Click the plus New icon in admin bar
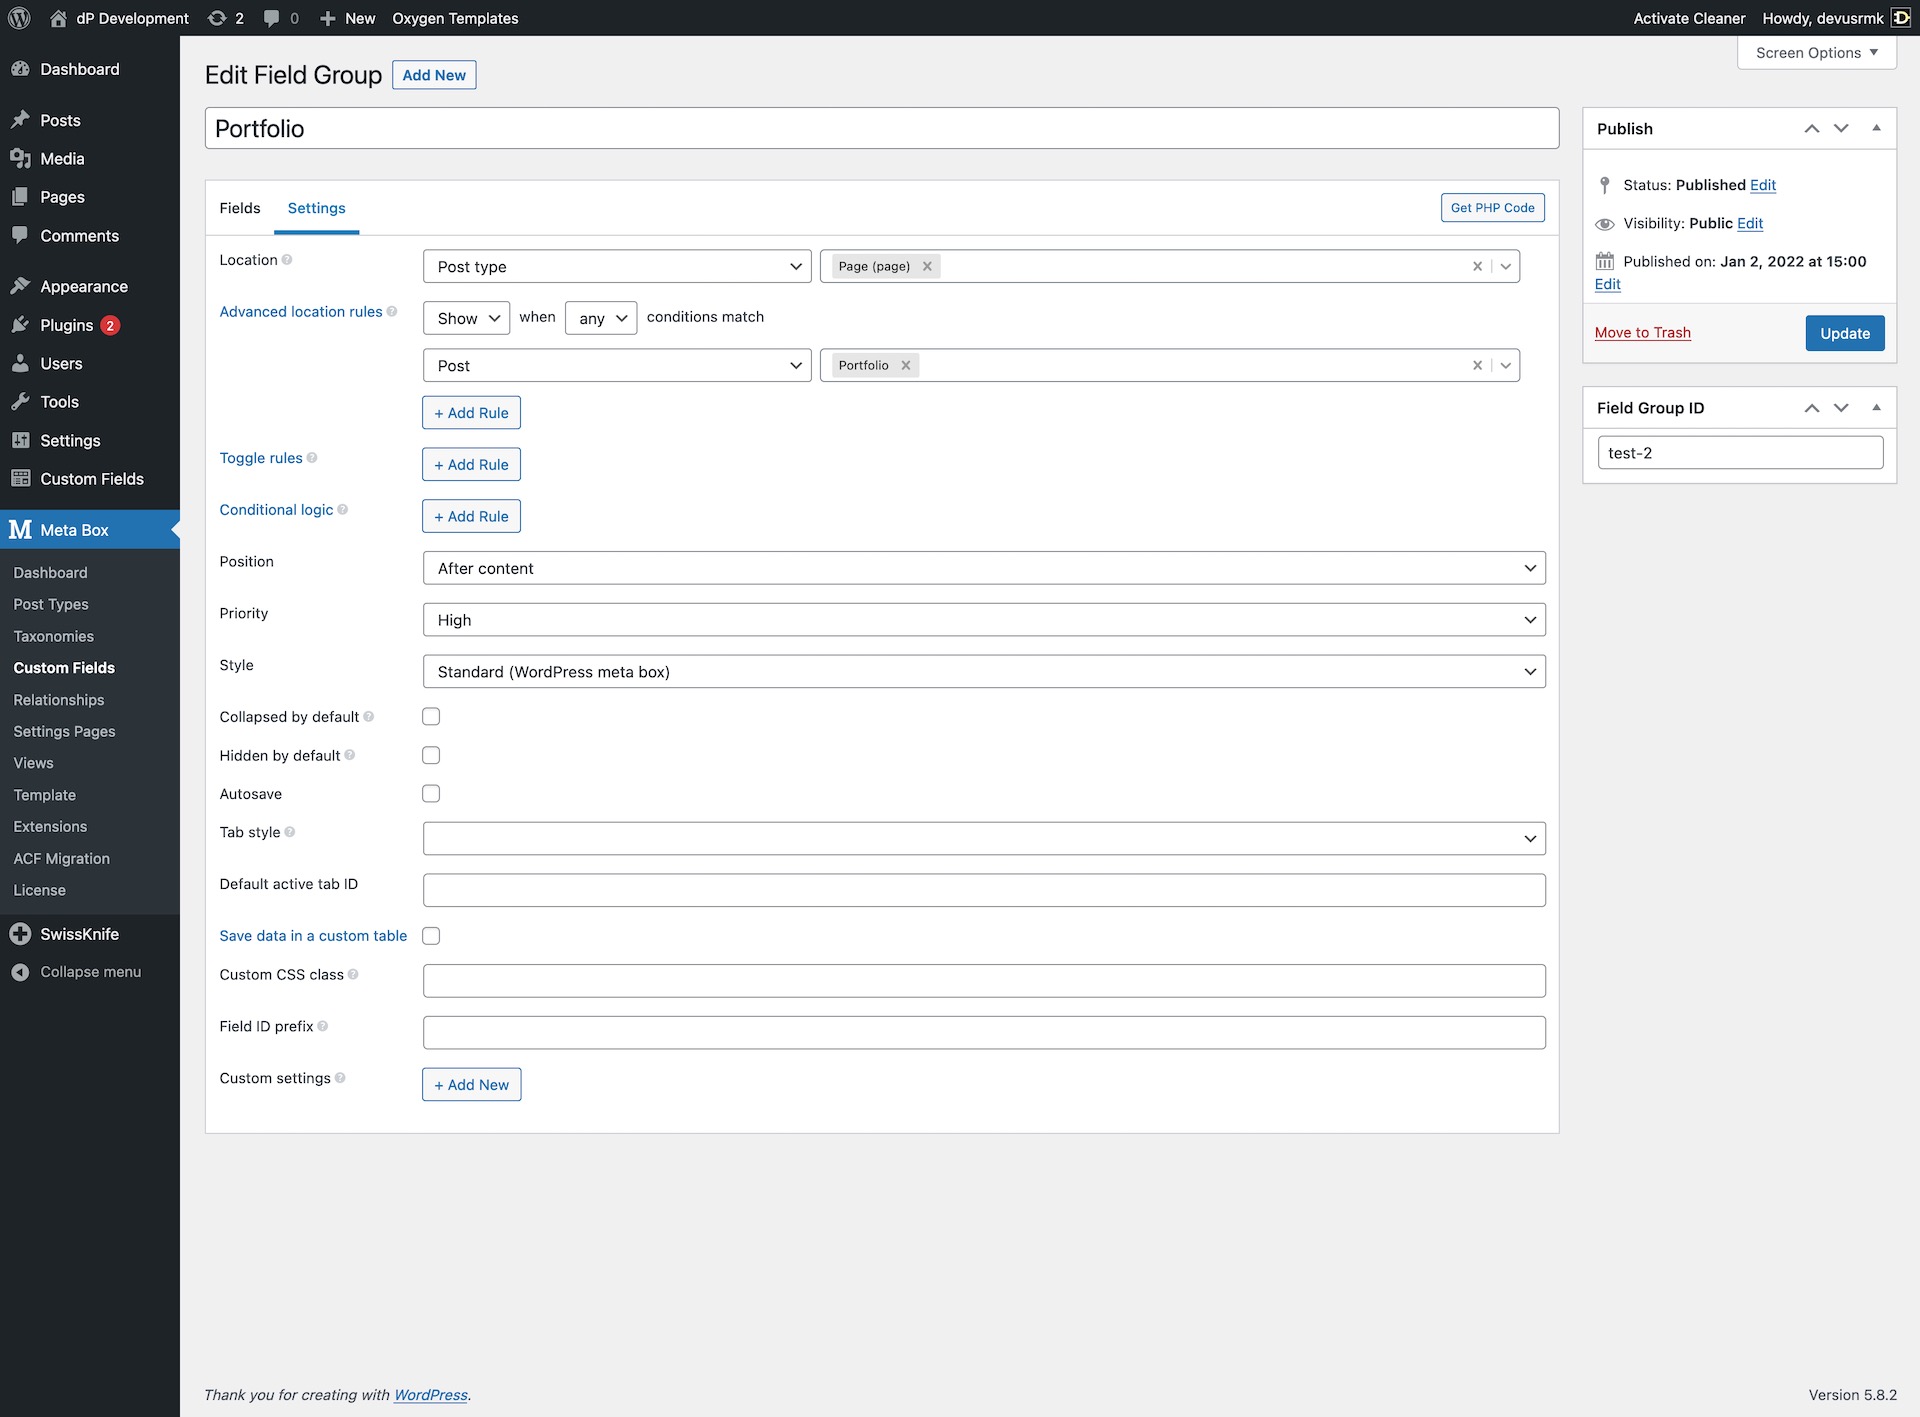The height and width of the screenshot is (1417, 1920). (x=327, y=18)
